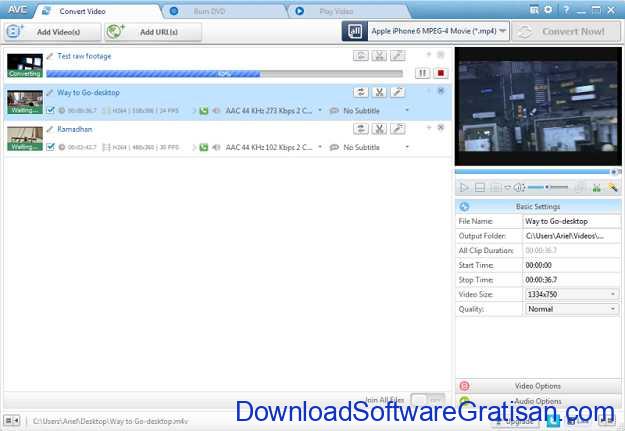
Task: Uncheck the Way to Go-desktop checkbox
Action: point(50,110)
